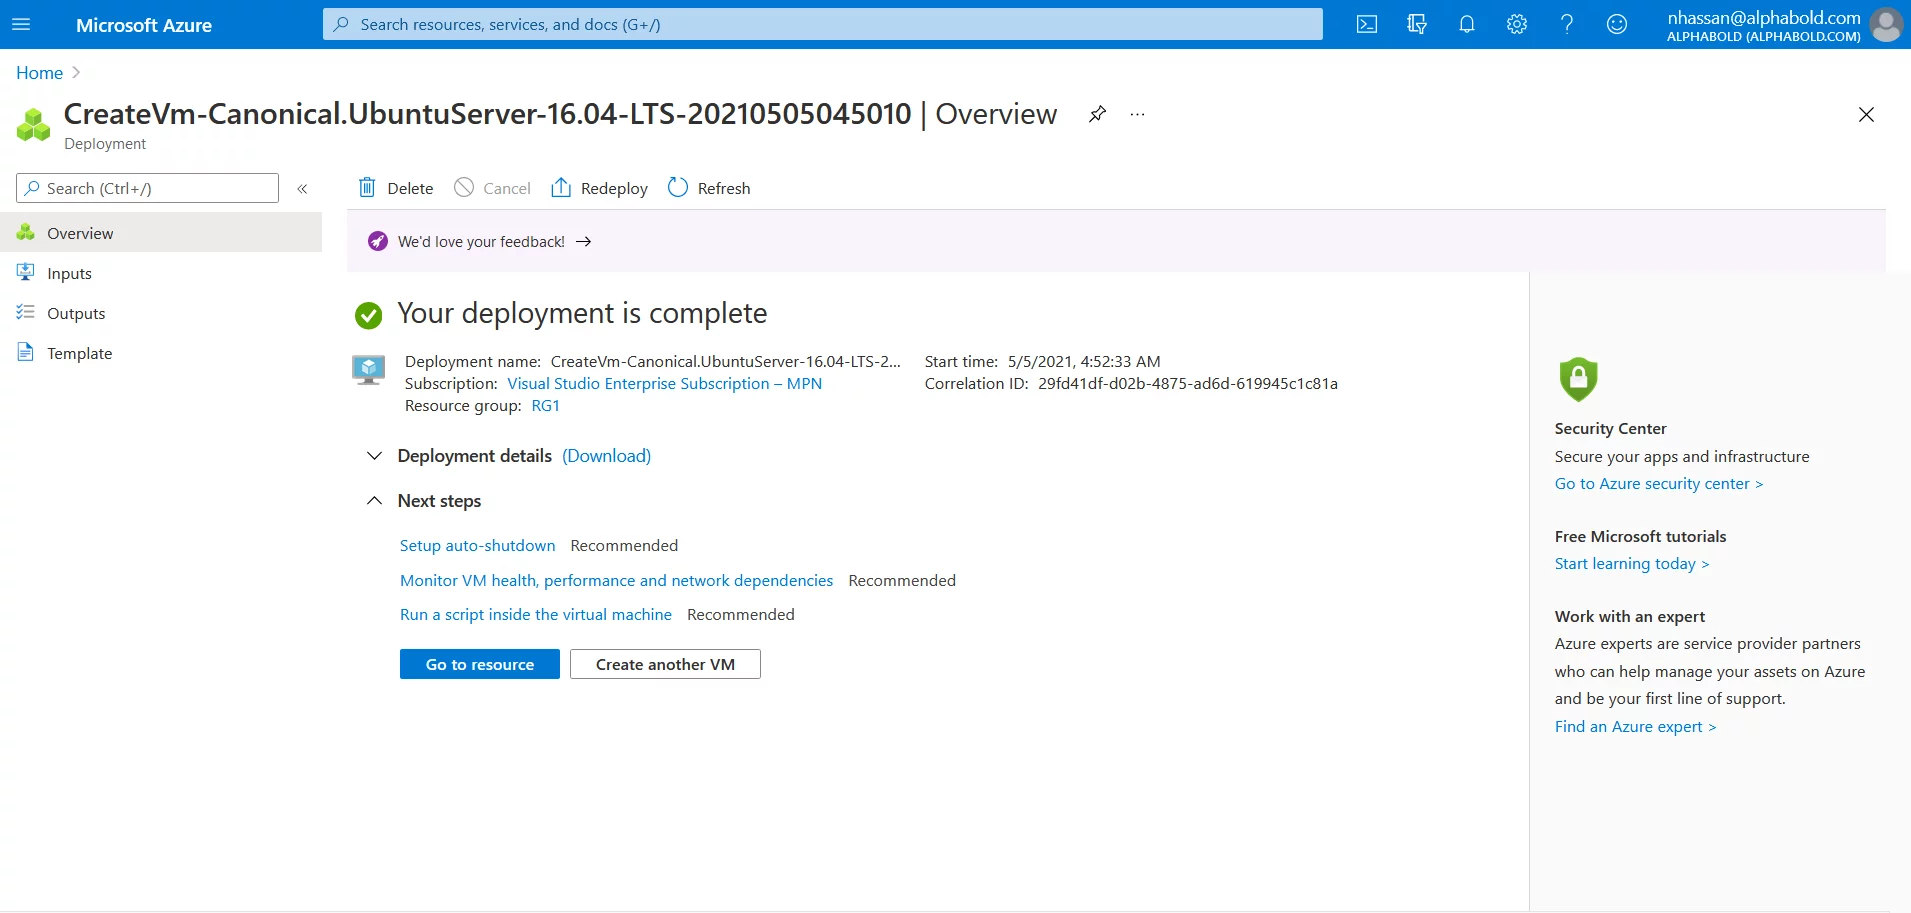Open resource group RG1
Screen dimensions: 1911x913
[x=545, y=406]
